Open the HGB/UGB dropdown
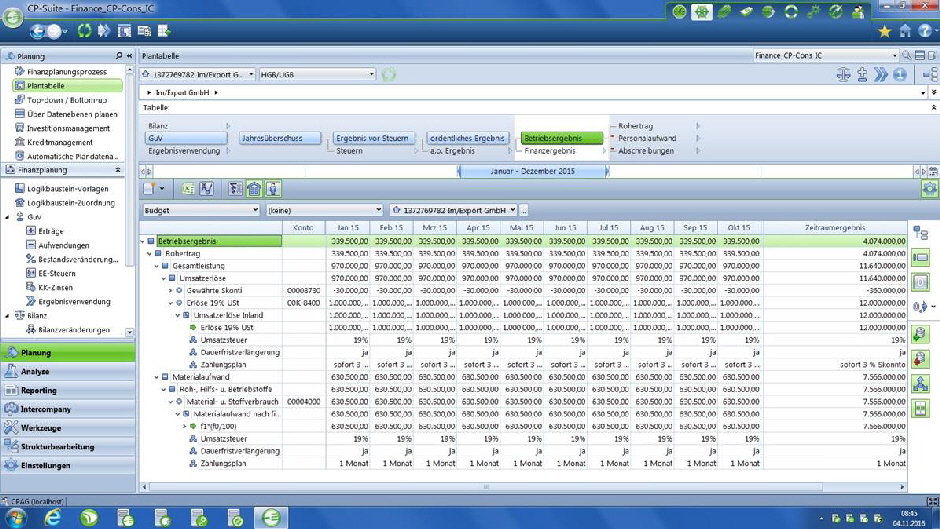The height and width of the screenshot is (529, 940). (x=318, y=75)
